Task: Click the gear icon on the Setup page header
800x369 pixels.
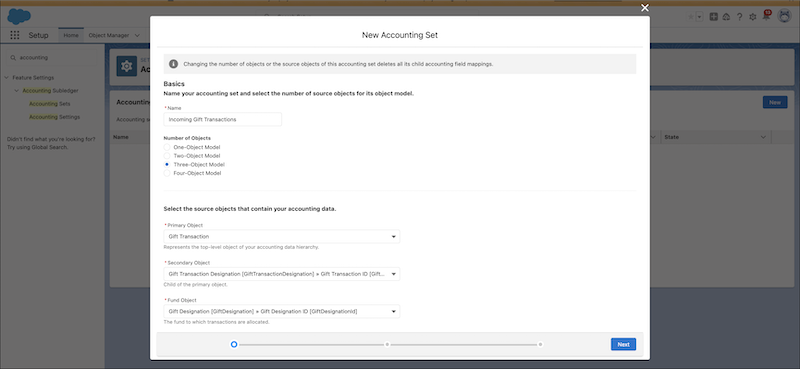Action: click(127, 66)
